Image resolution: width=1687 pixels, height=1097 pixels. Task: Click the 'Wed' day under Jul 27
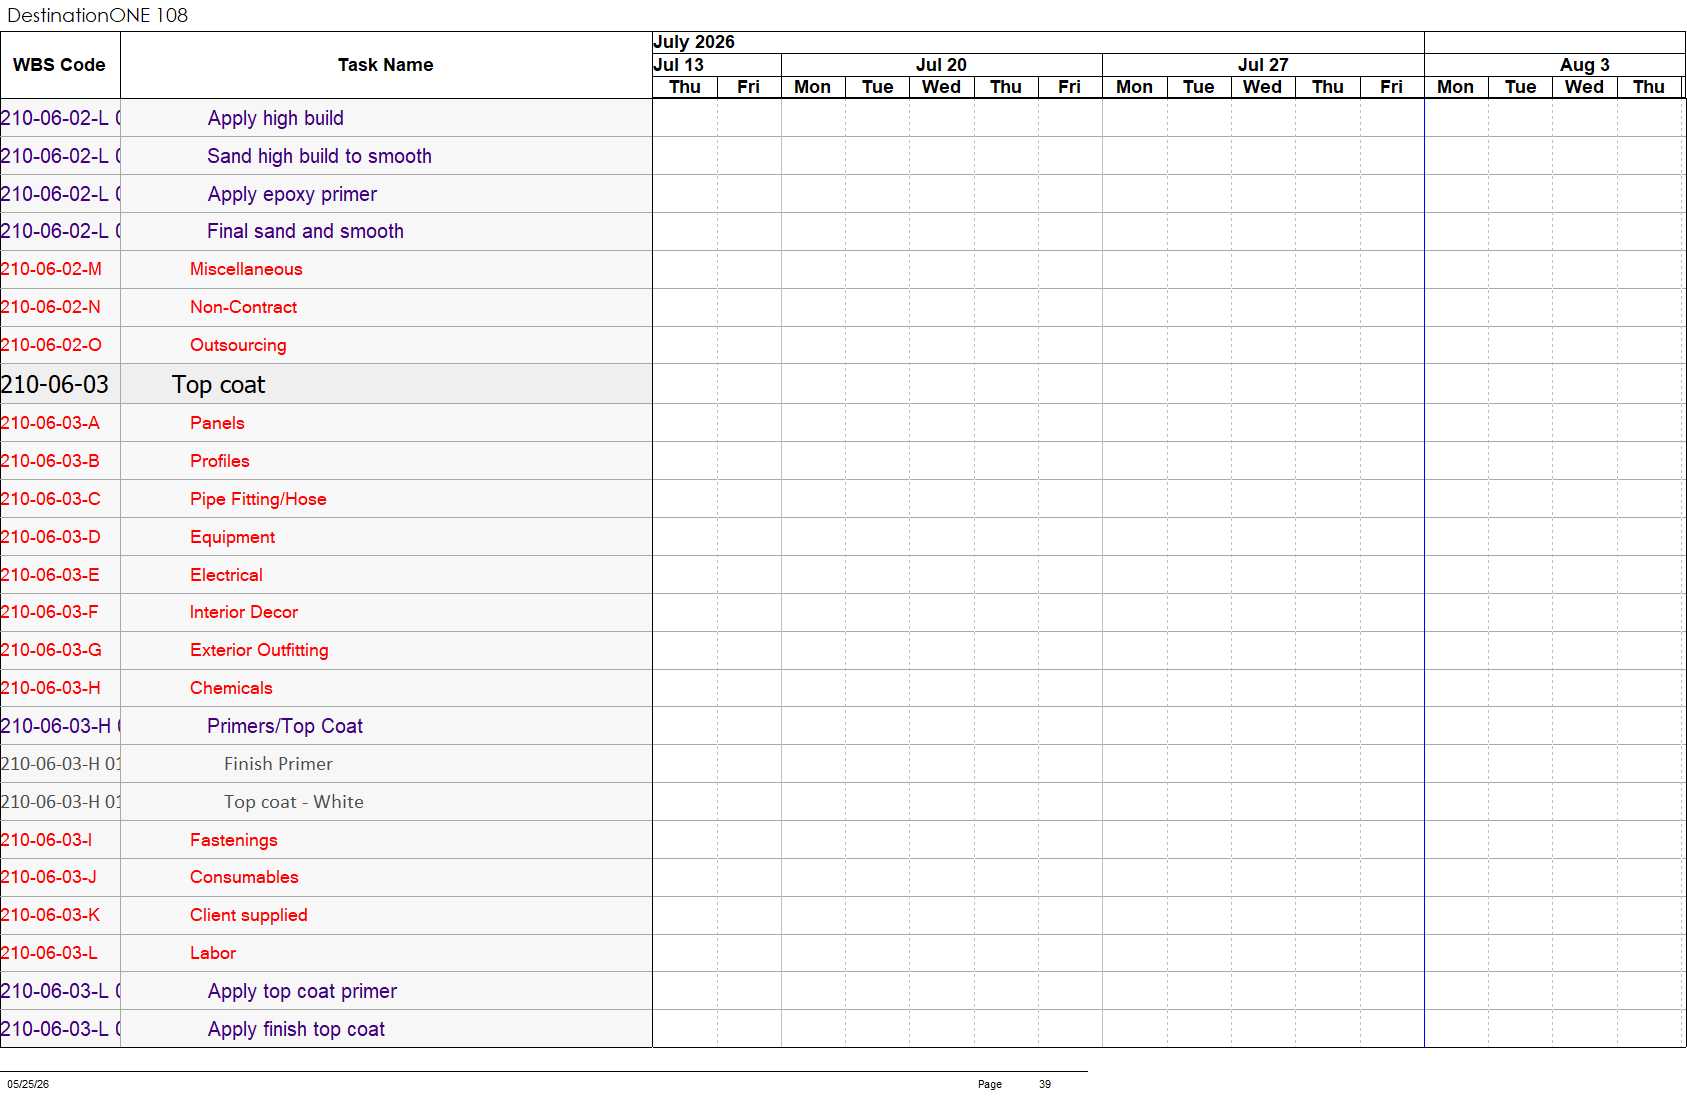point(1263,87)
